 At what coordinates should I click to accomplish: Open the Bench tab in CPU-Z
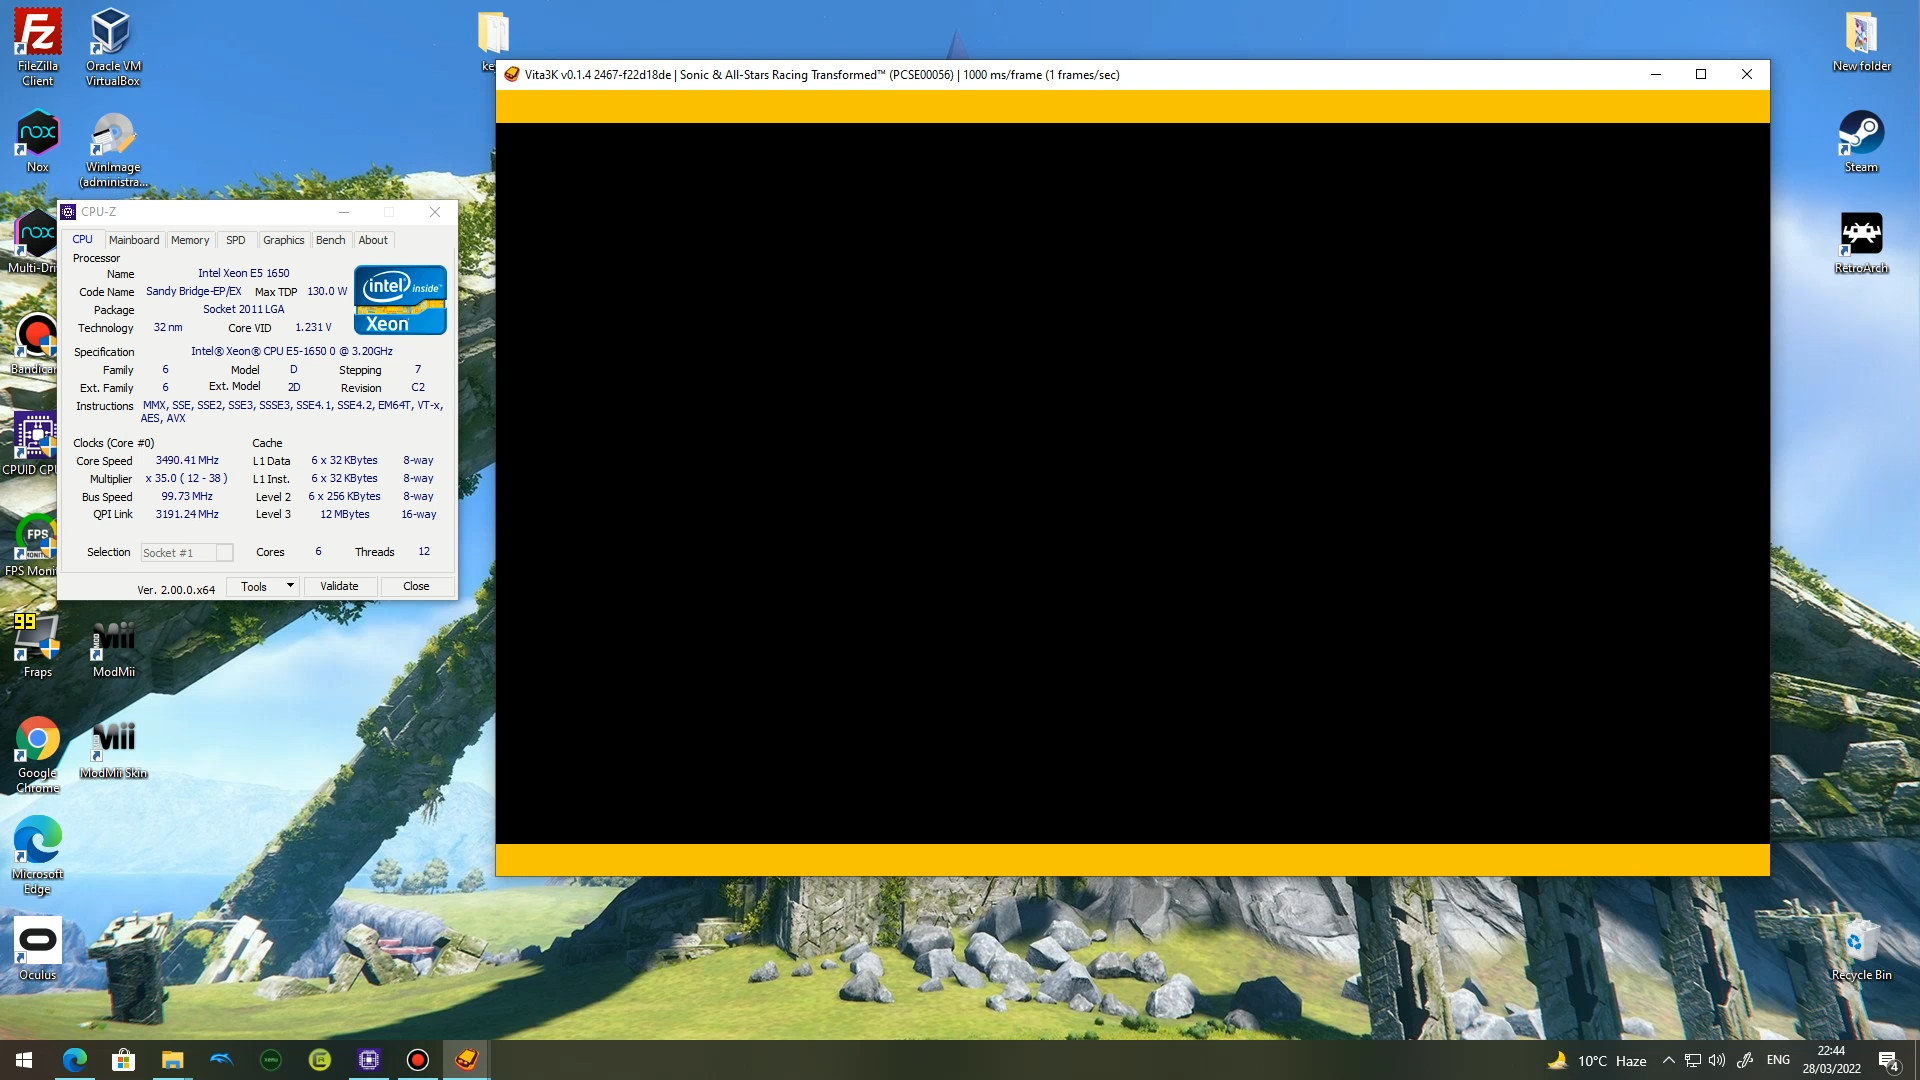coord(330,240)
